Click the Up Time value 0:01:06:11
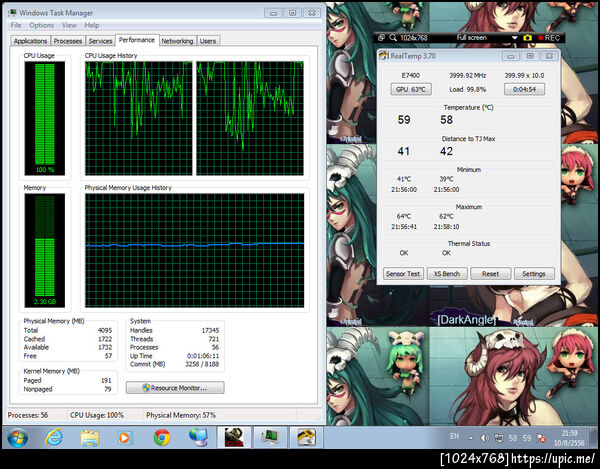This screenshot has height=469, width=600. tap(203, 356)
